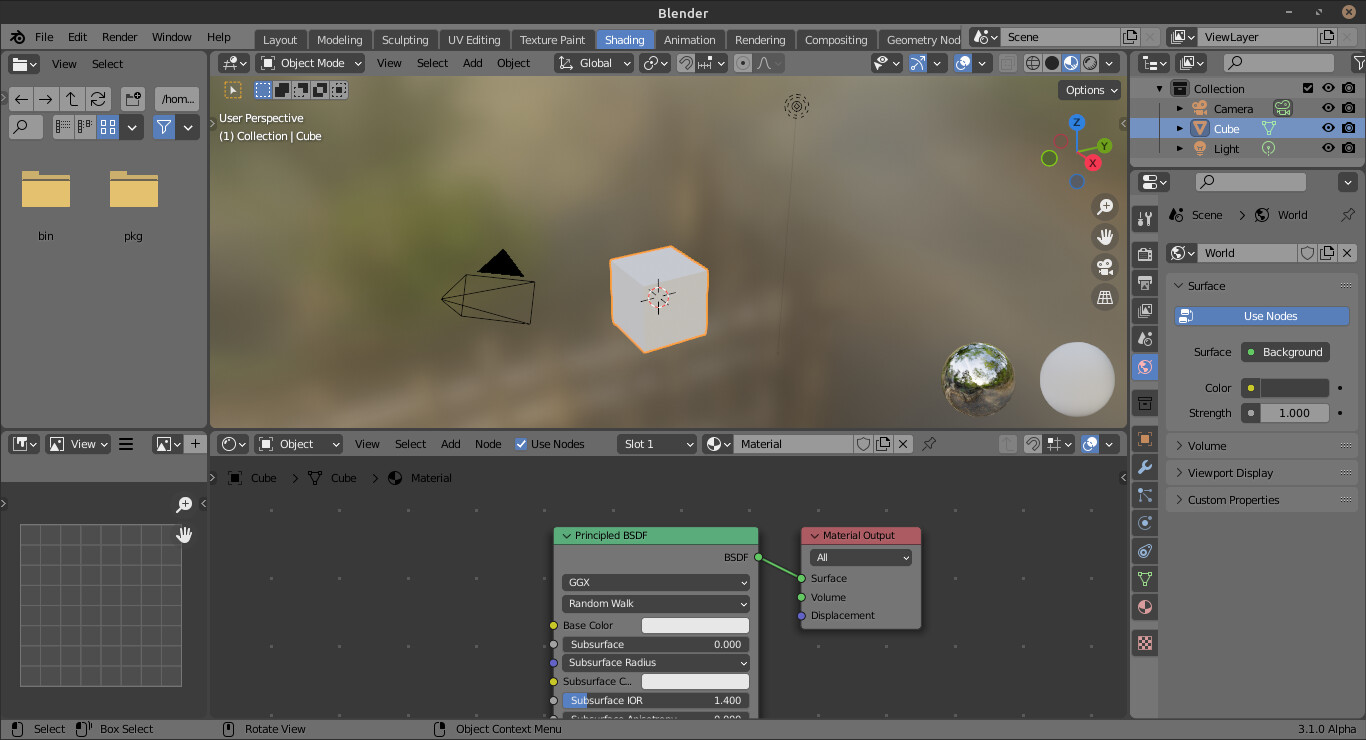Select solid viewport shading
Image resolution: width=1366 pixels, height=740 pixels.
pyautogui.click(x=1052, y=63)
